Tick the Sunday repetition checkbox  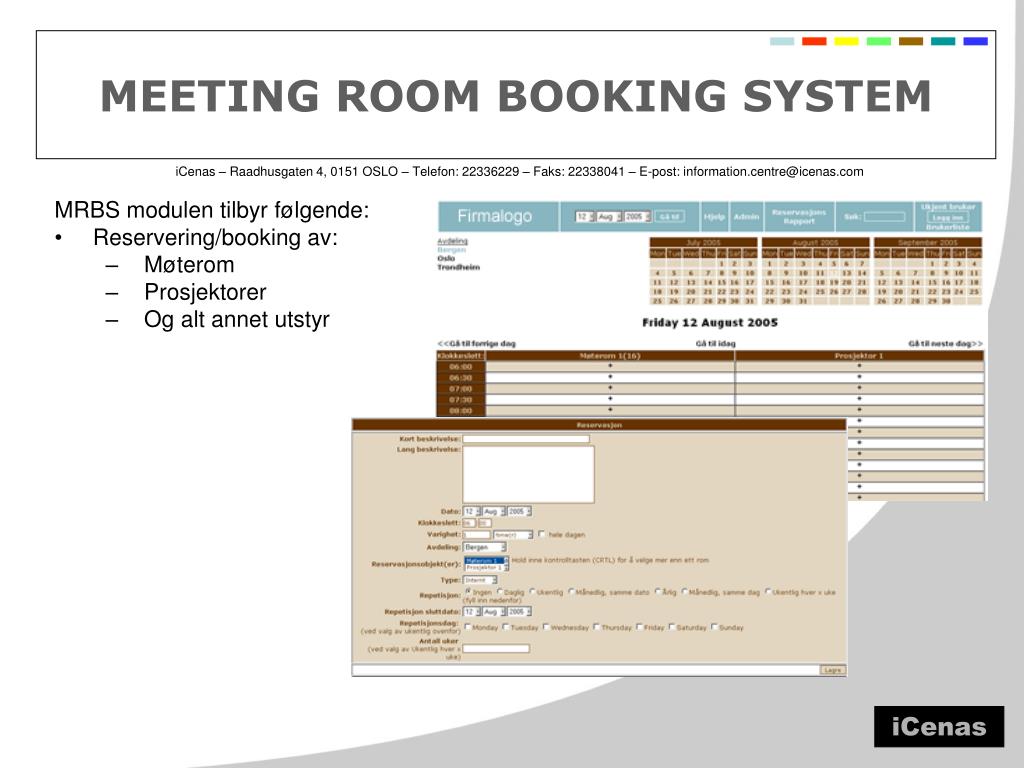[x=714, y=627]
